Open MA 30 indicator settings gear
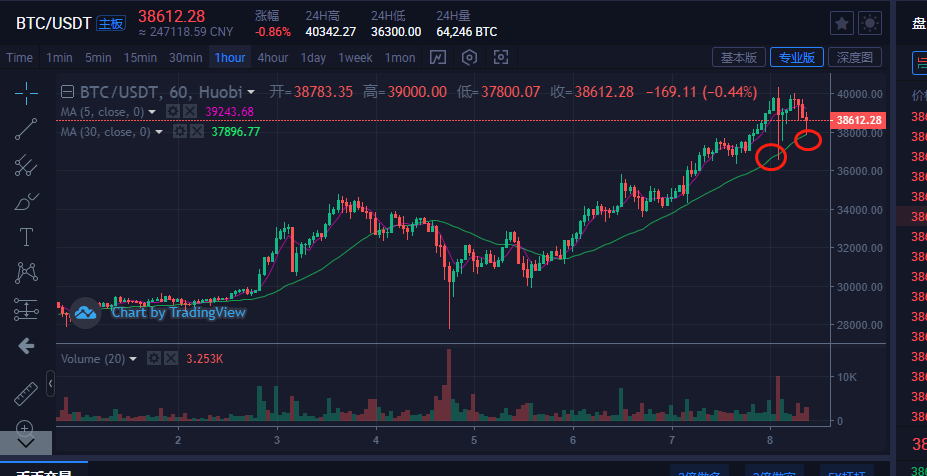 tap(180, 132)
